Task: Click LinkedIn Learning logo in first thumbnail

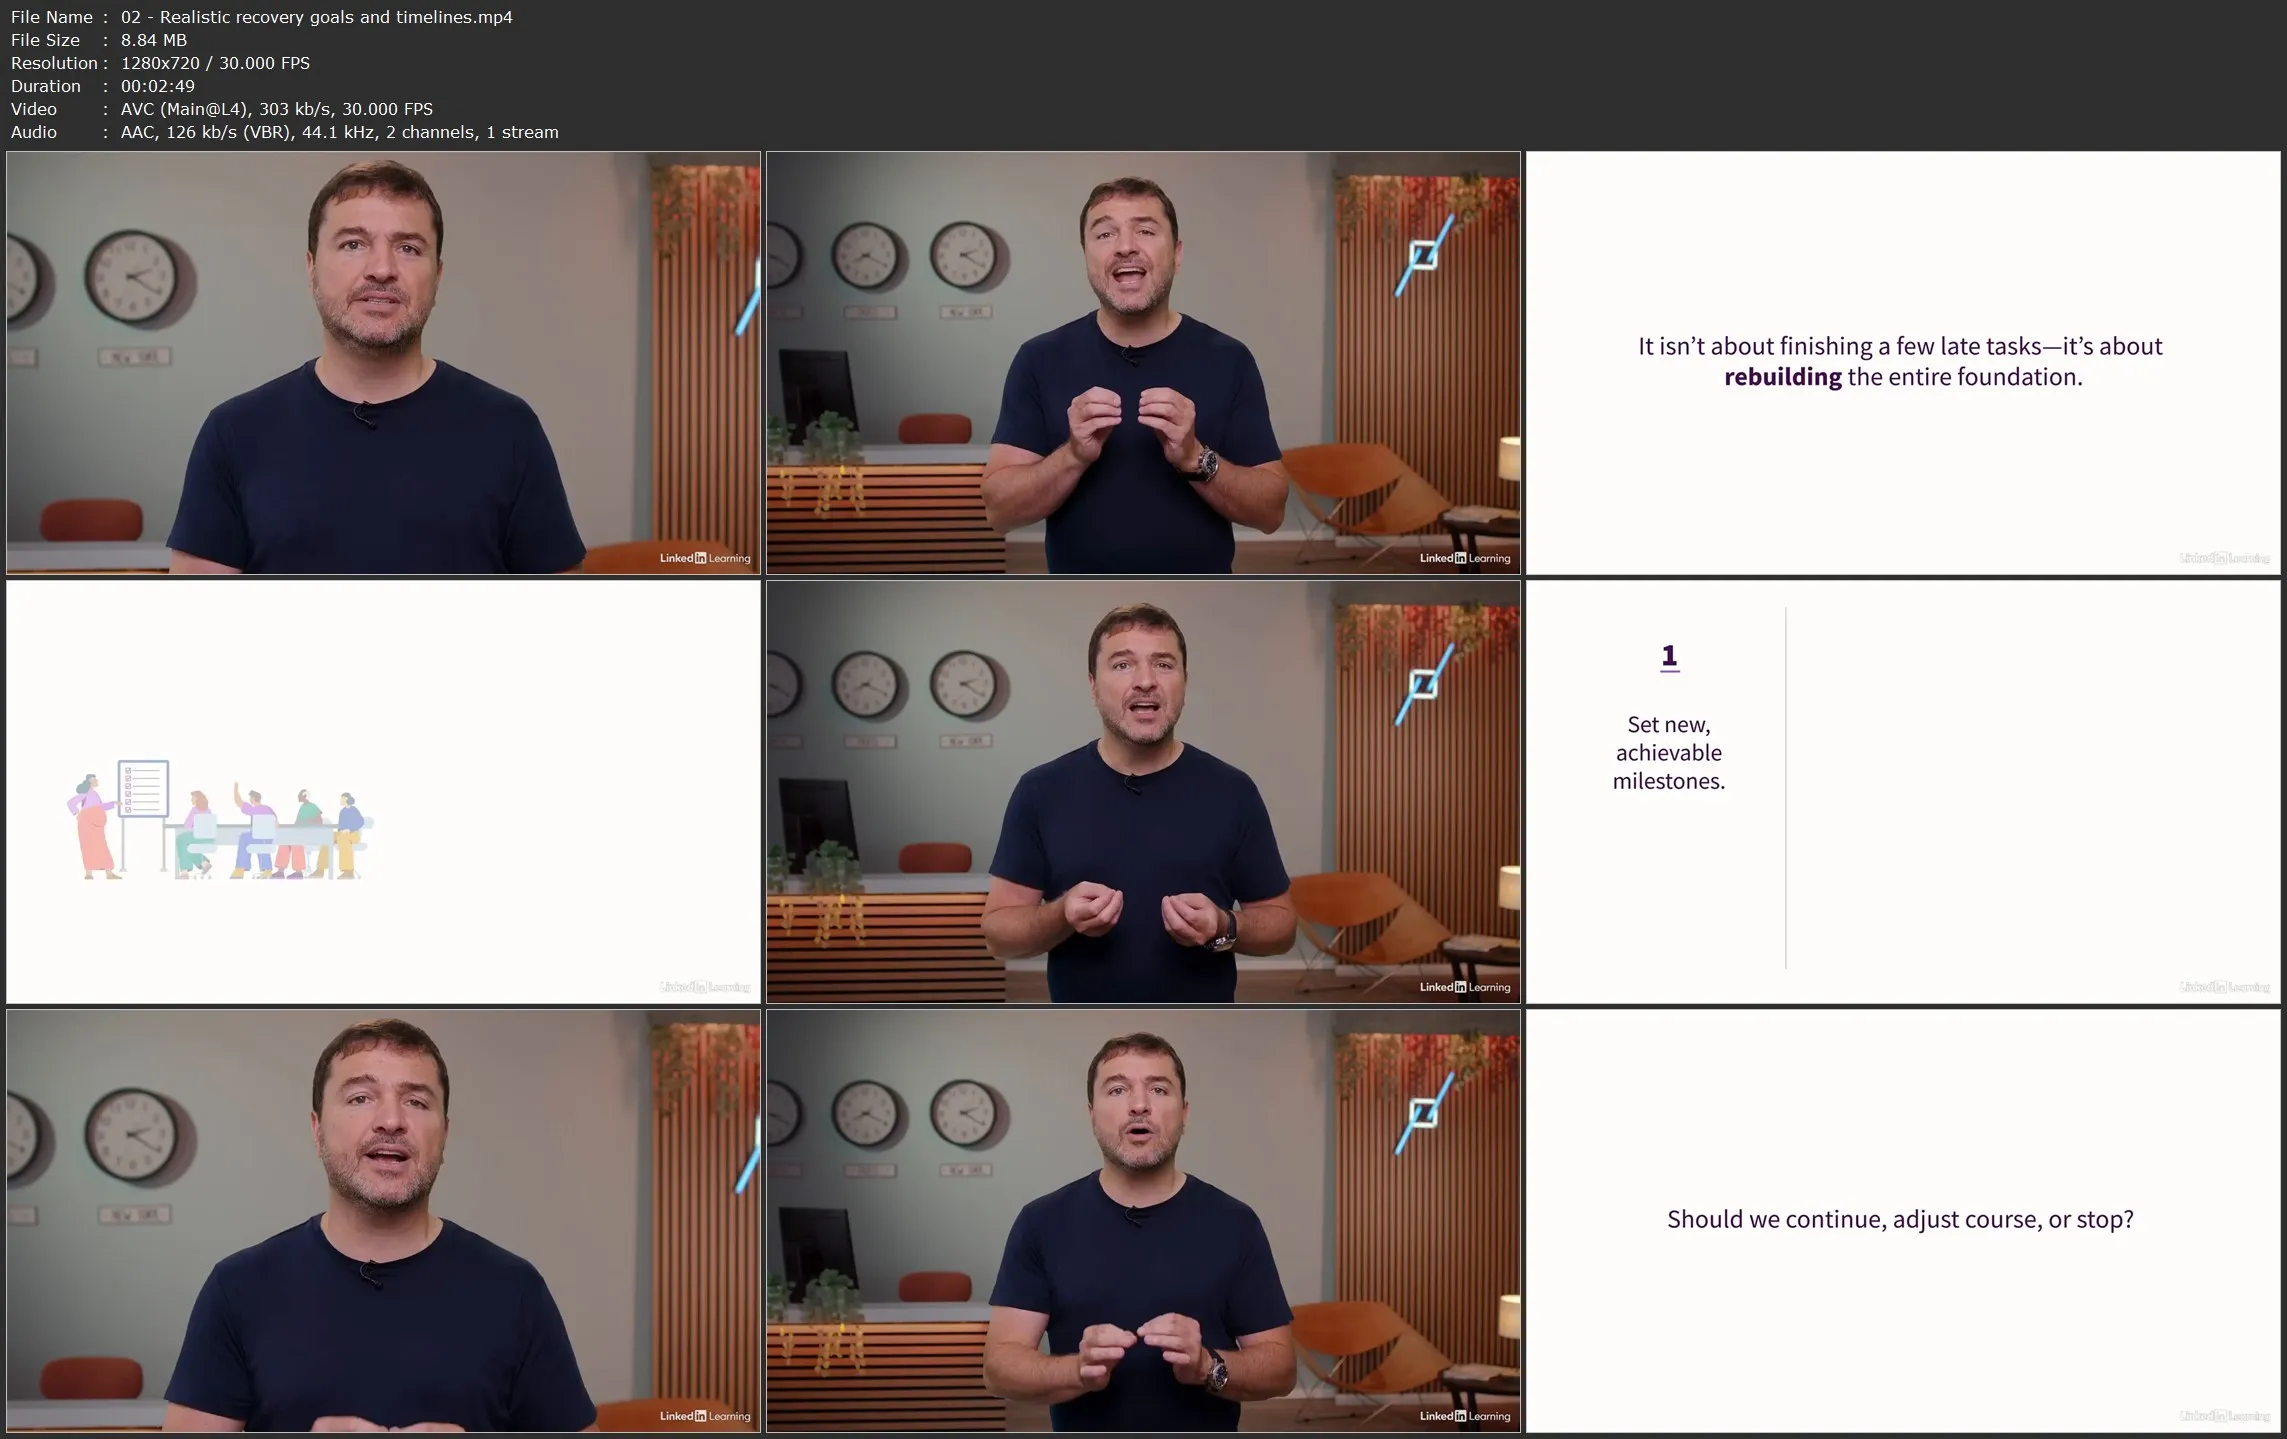Action: point(704,558)
